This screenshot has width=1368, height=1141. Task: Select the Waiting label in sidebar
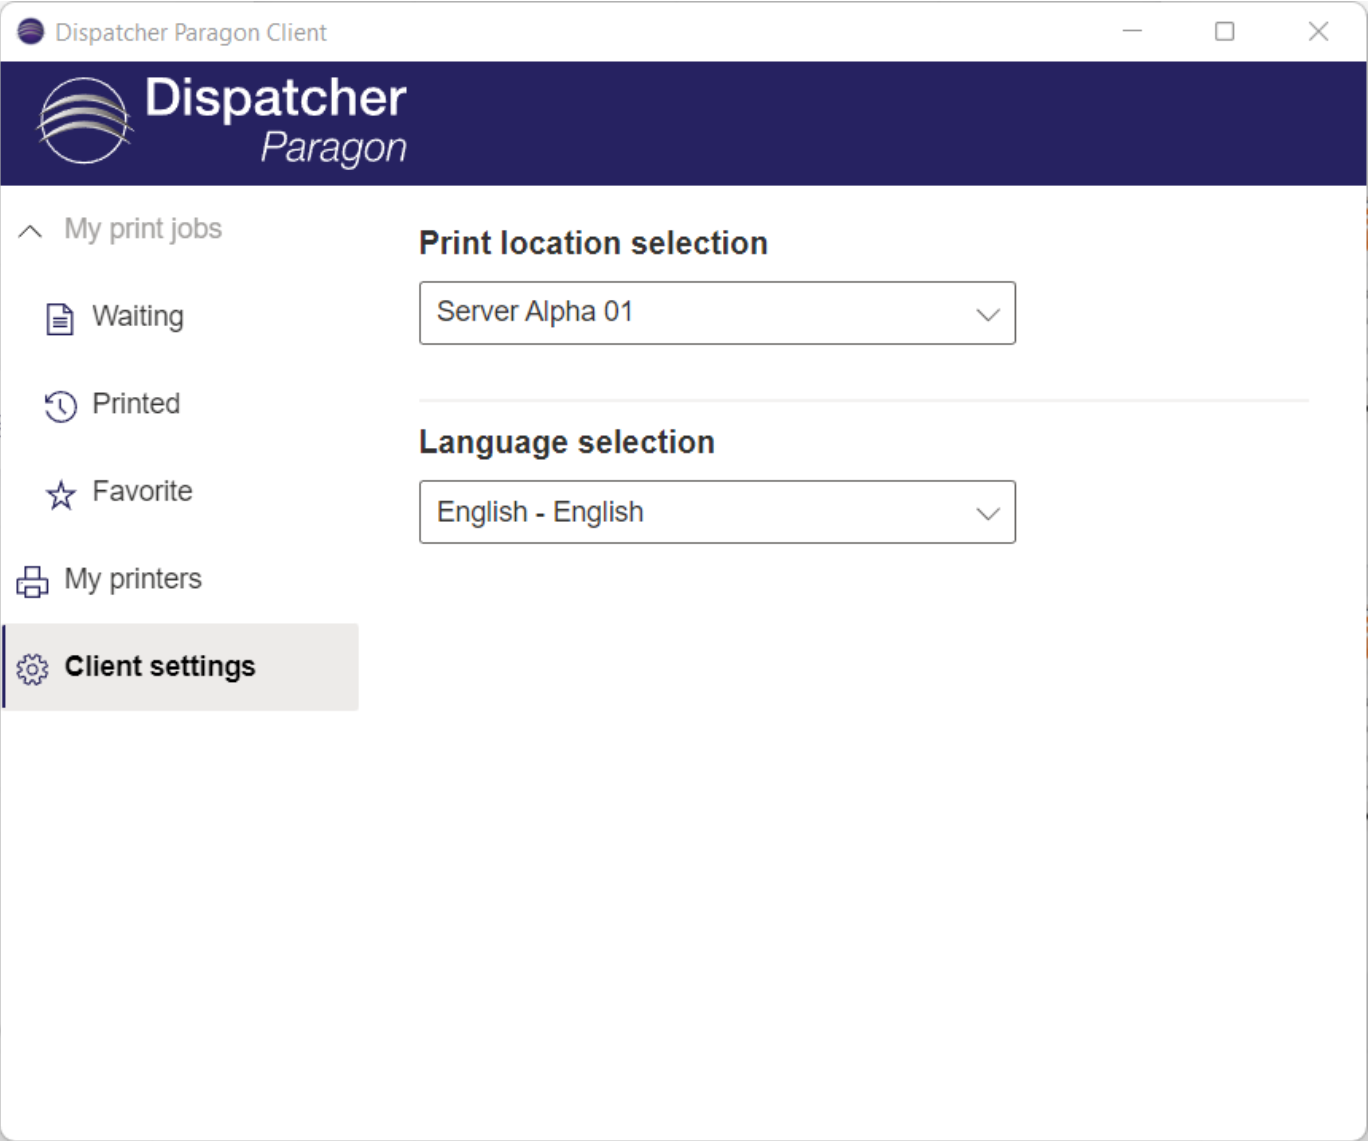138,316
